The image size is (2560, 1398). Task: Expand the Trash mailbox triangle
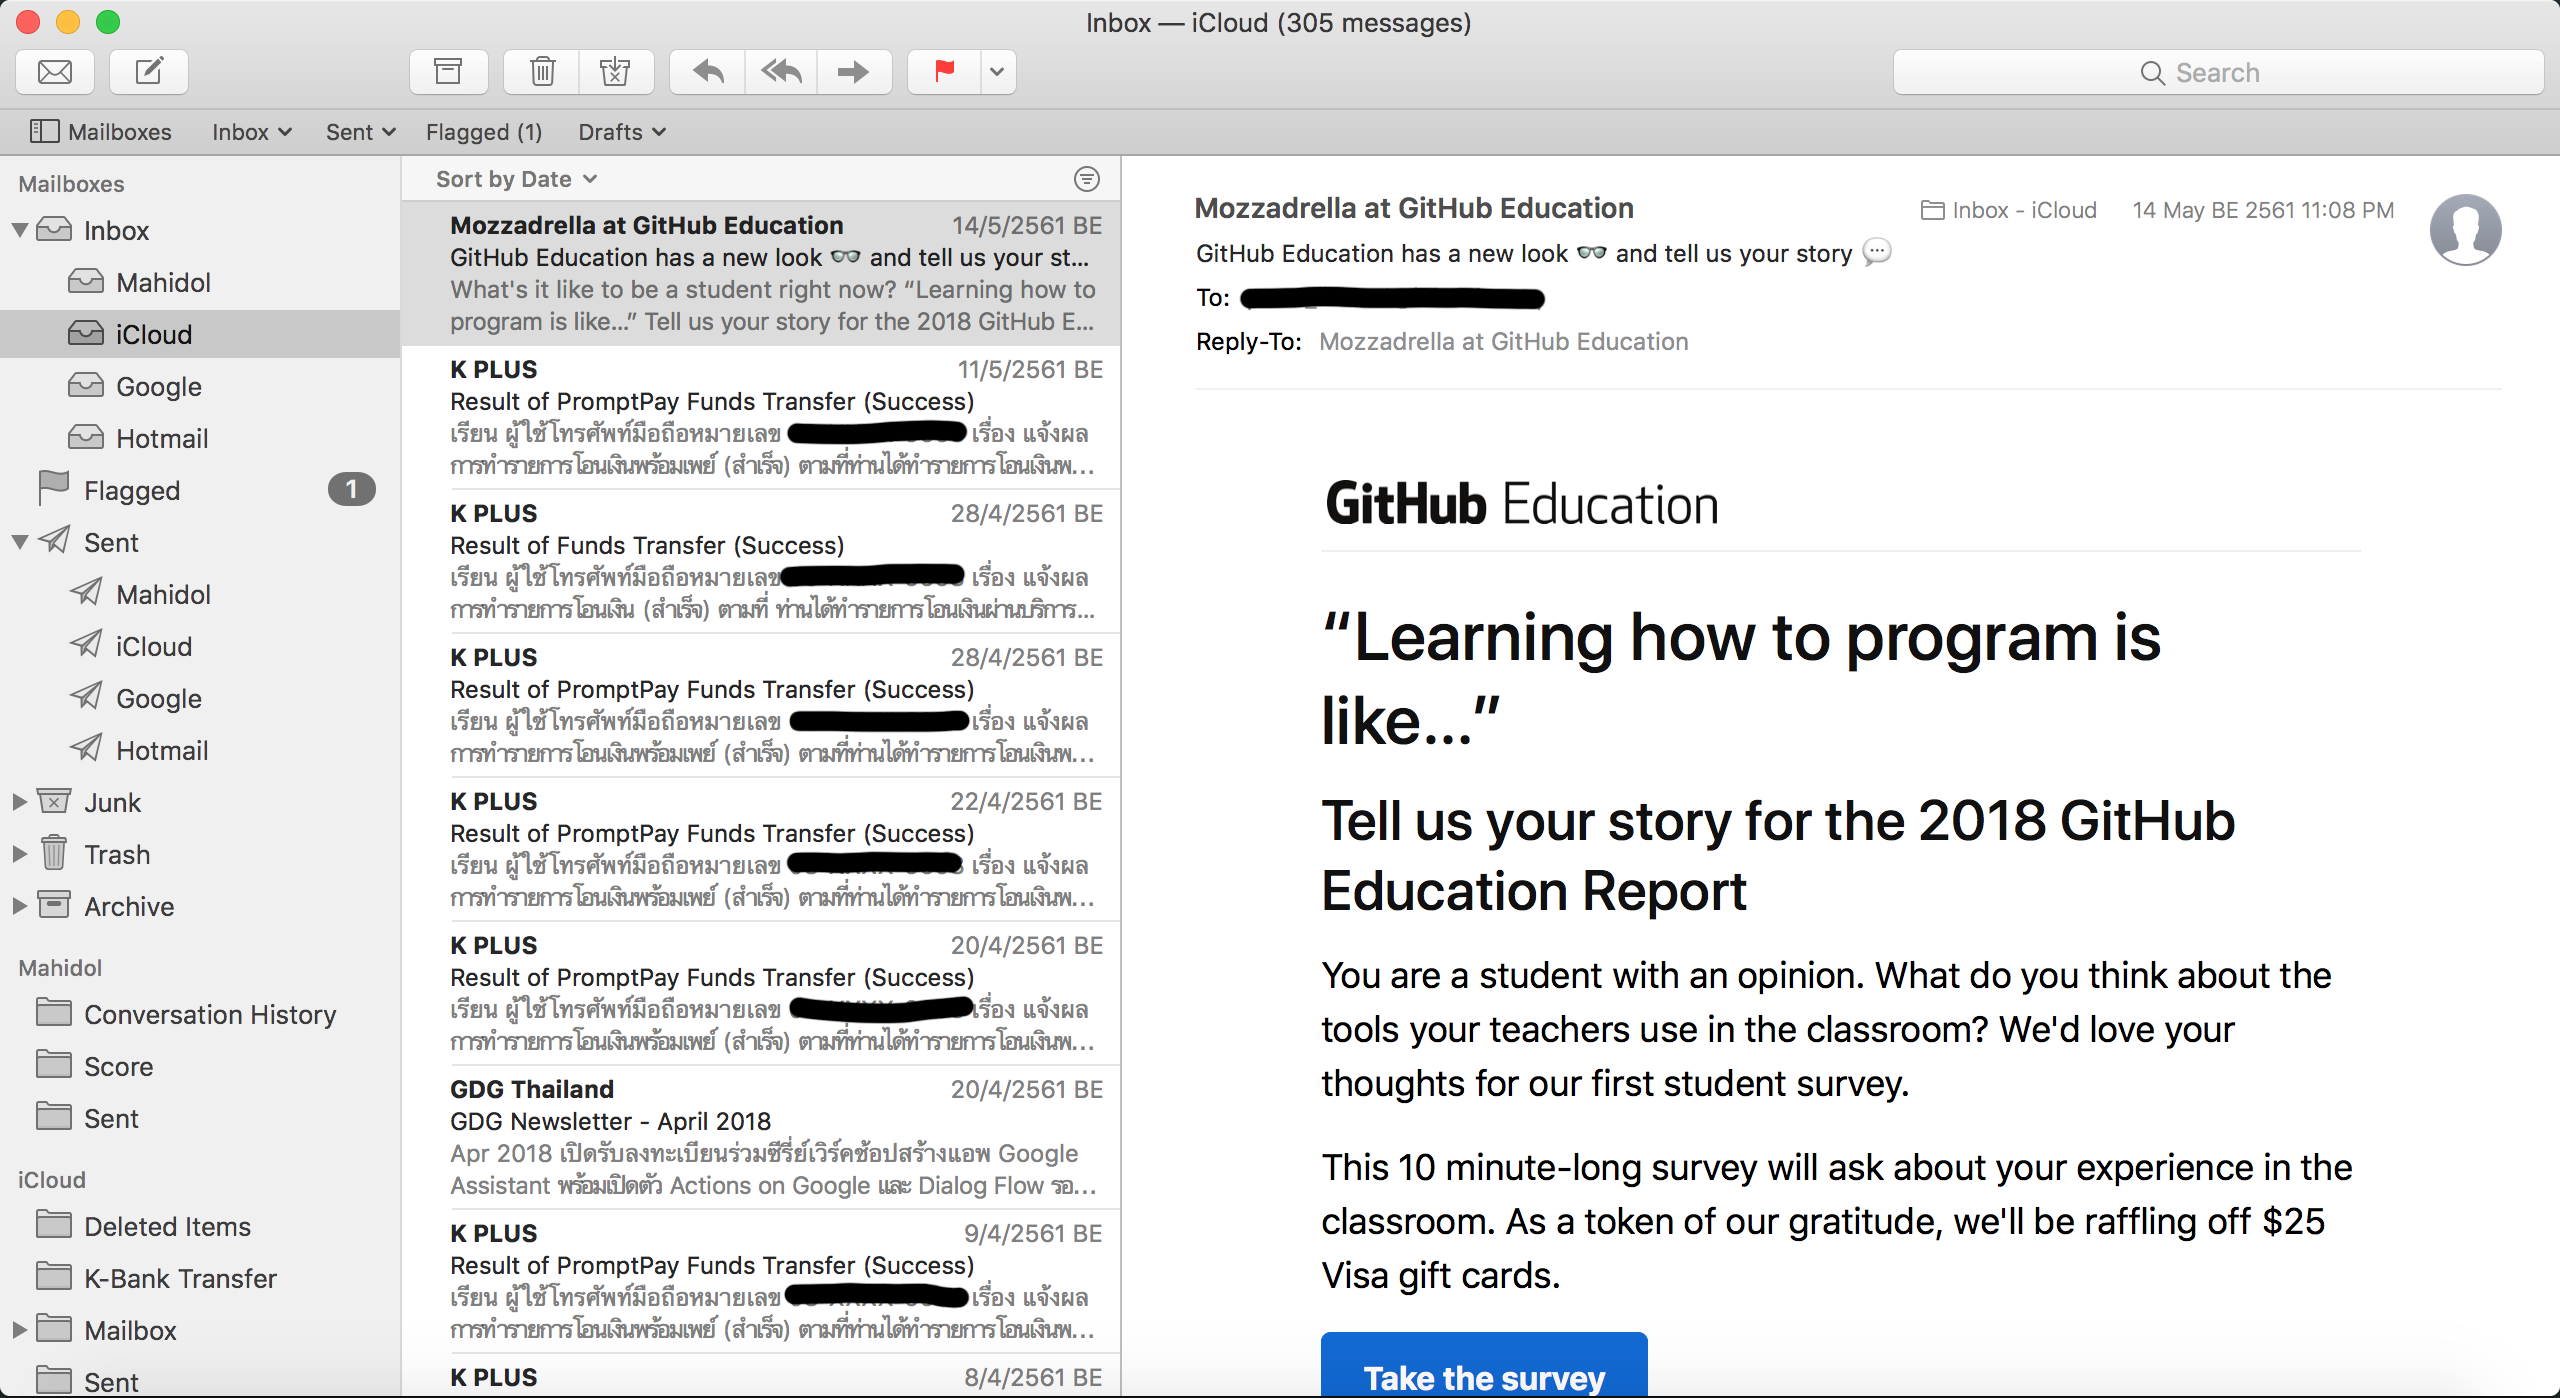[19, 854]
